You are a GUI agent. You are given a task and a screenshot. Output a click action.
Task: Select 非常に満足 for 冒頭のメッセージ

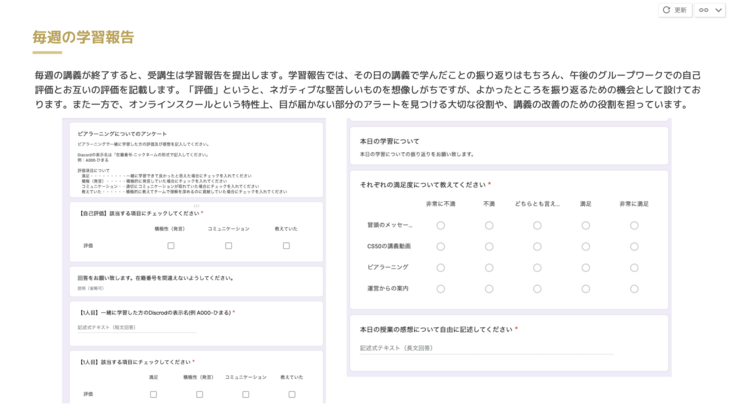click(x=634, y=225)
